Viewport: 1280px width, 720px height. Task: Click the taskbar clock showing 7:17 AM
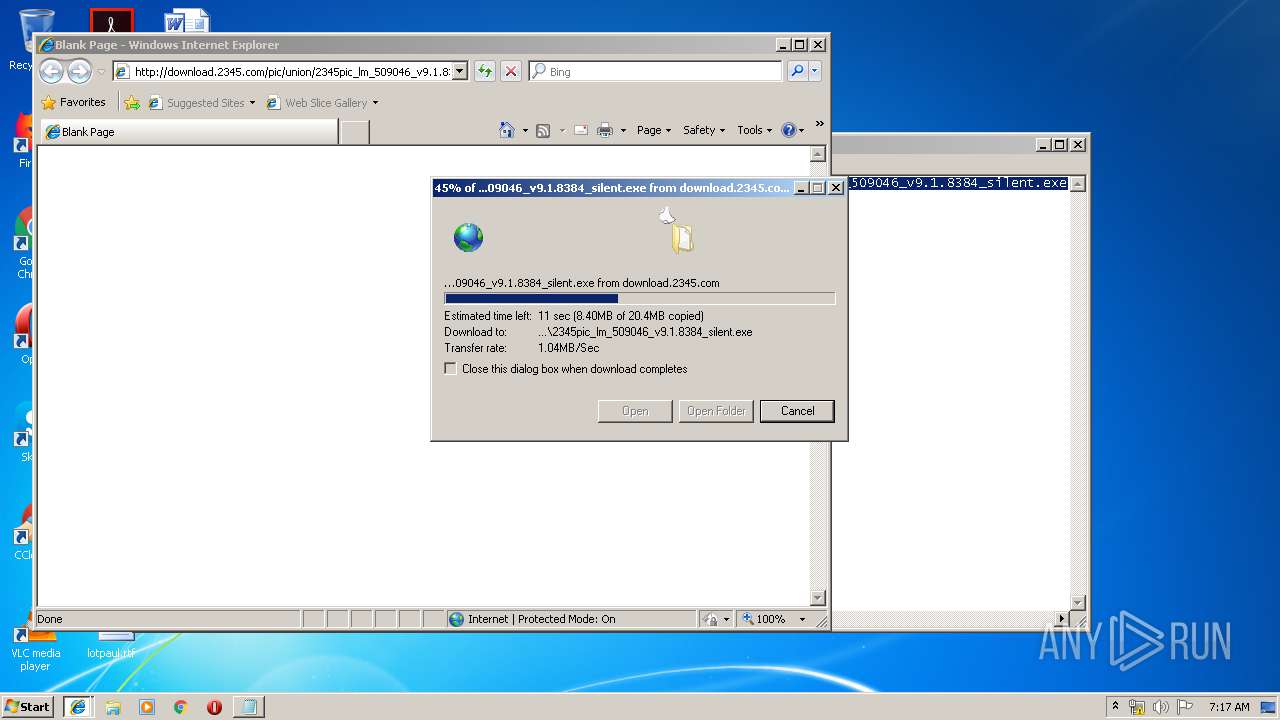pyautogui.click(x=1229, y=707)
